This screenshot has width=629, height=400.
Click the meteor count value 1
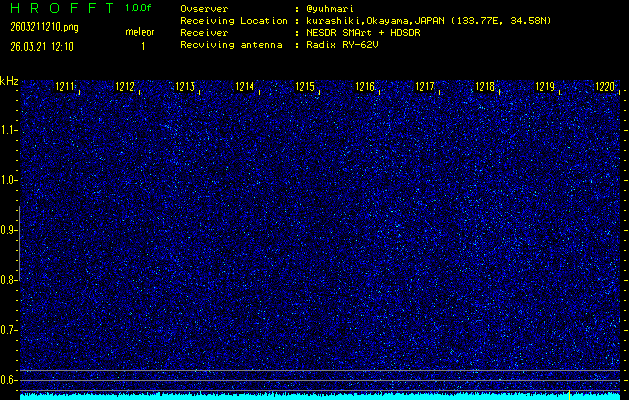tap(143, 47)
